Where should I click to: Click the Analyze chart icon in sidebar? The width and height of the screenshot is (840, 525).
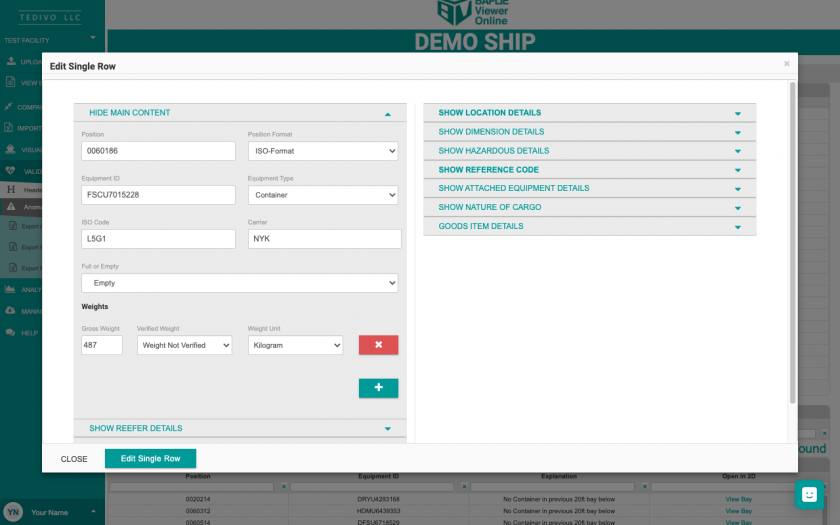click(x=10, y=289)
